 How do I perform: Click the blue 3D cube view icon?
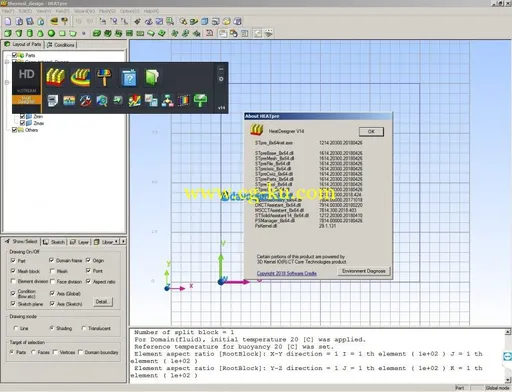[x=205, y=22]
